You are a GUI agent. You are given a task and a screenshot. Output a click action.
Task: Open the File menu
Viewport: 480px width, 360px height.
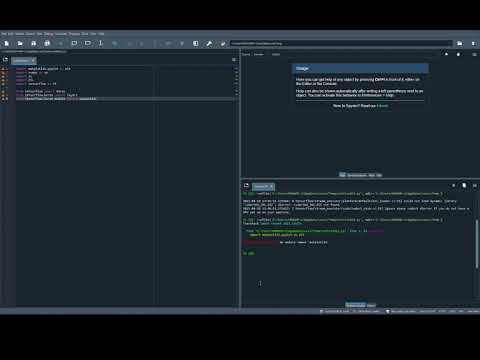point(4,34)
